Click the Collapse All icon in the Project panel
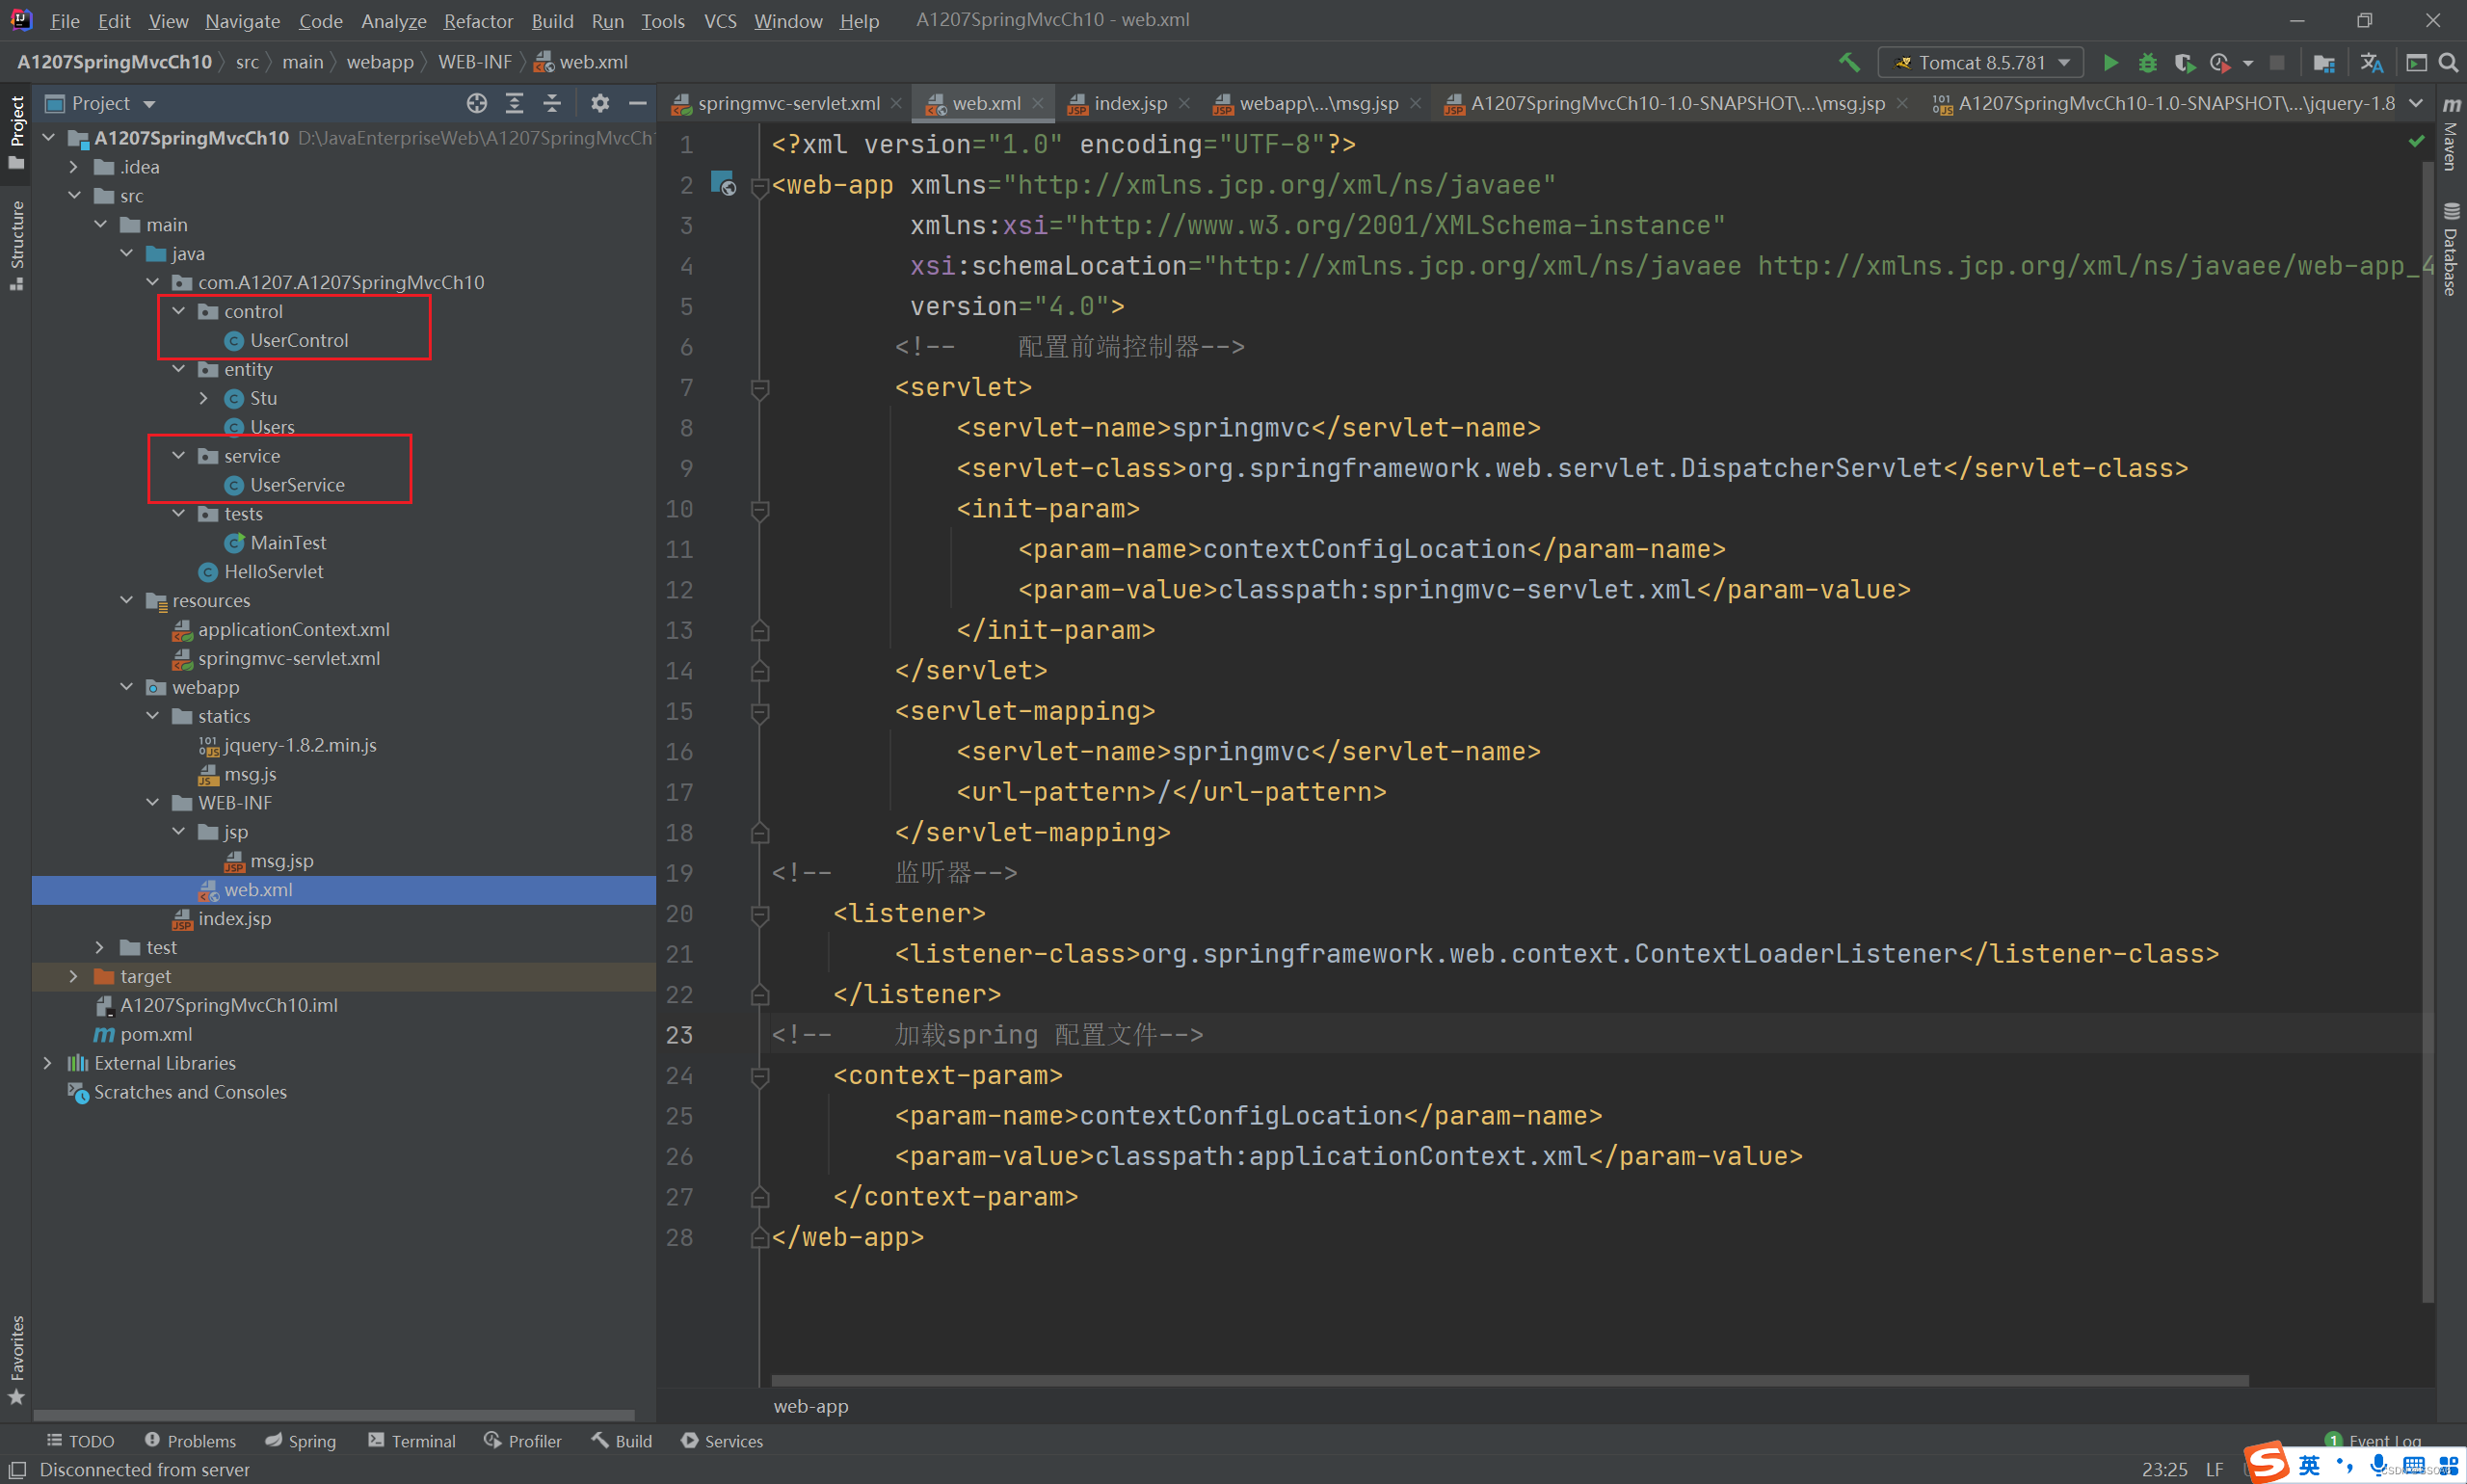The width and height of the screenshot is (2467, 1484). point(551,103)
